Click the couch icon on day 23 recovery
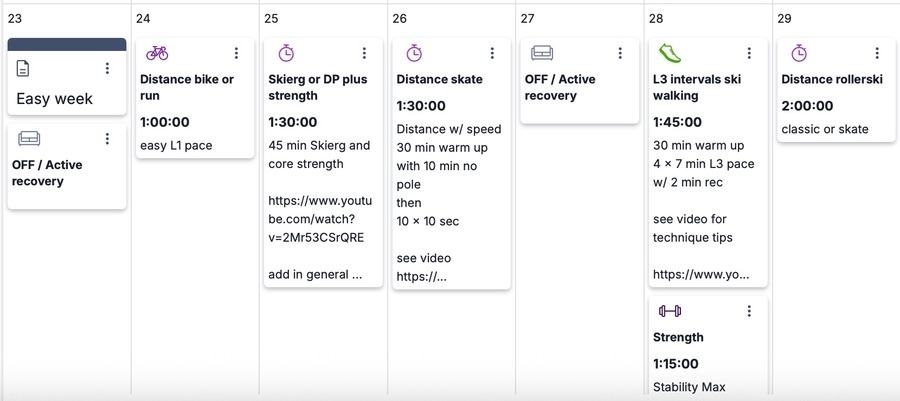This screenshot has width=900, height=401. point(29,138)
